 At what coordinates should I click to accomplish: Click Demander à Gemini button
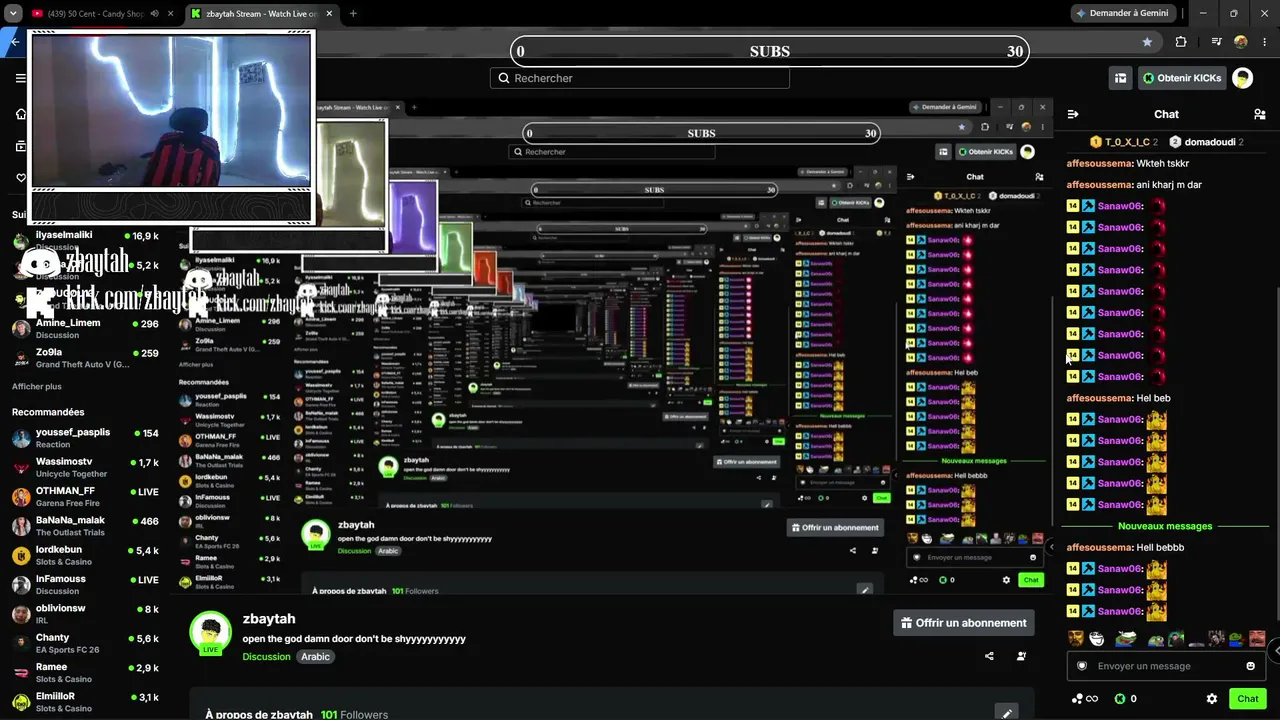point(1123,13)
